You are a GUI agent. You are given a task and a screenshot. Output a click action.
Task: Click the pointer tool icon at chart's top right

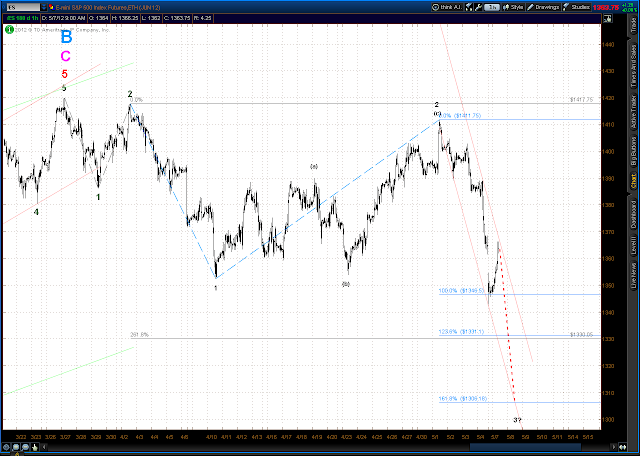click(x=608, y=18)
